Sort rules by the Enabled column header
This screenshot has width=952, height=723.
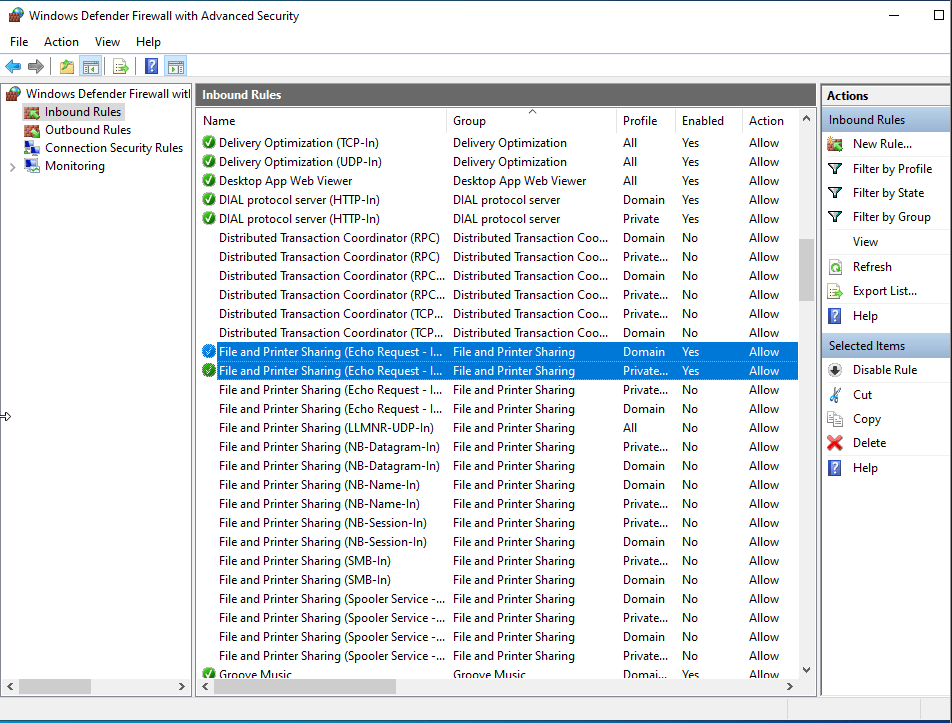[x=703, y=121]
